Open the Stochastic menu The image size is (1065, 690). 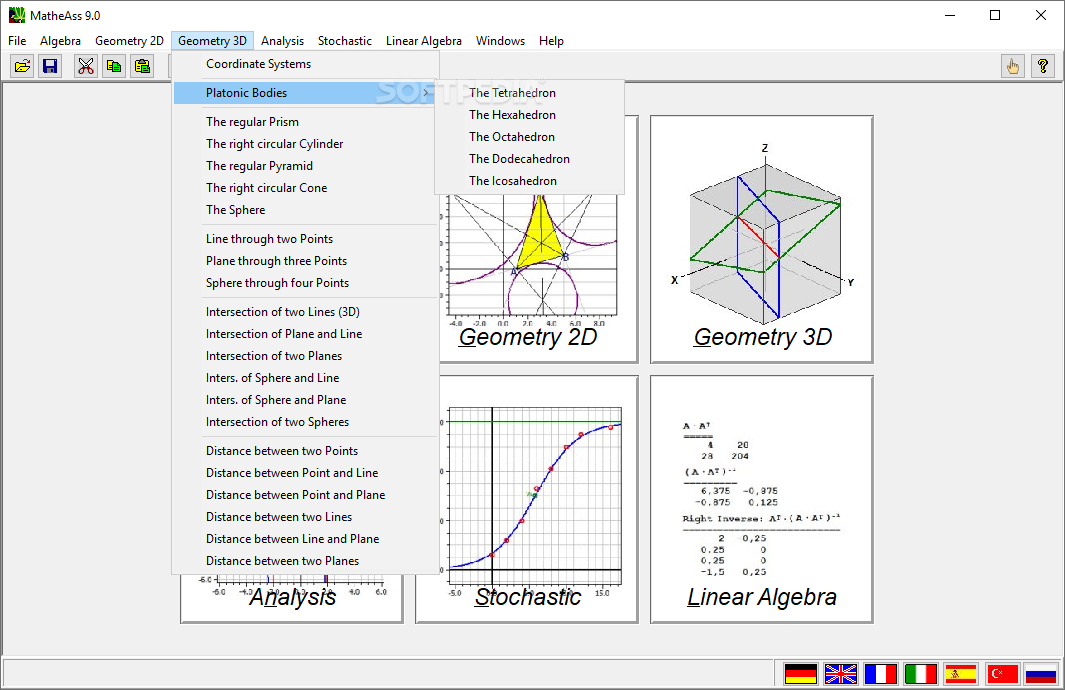pos(345,41)
